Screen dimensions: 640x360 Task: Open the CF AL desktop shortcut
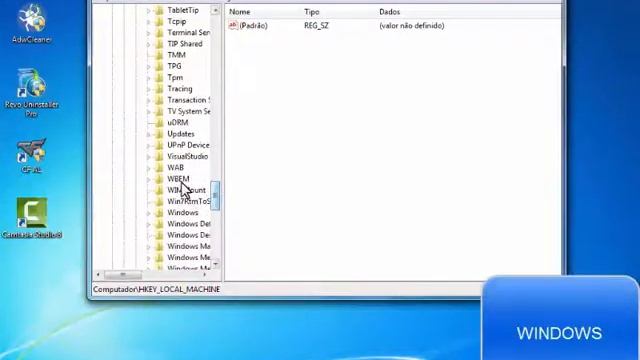tap(31, 156)
